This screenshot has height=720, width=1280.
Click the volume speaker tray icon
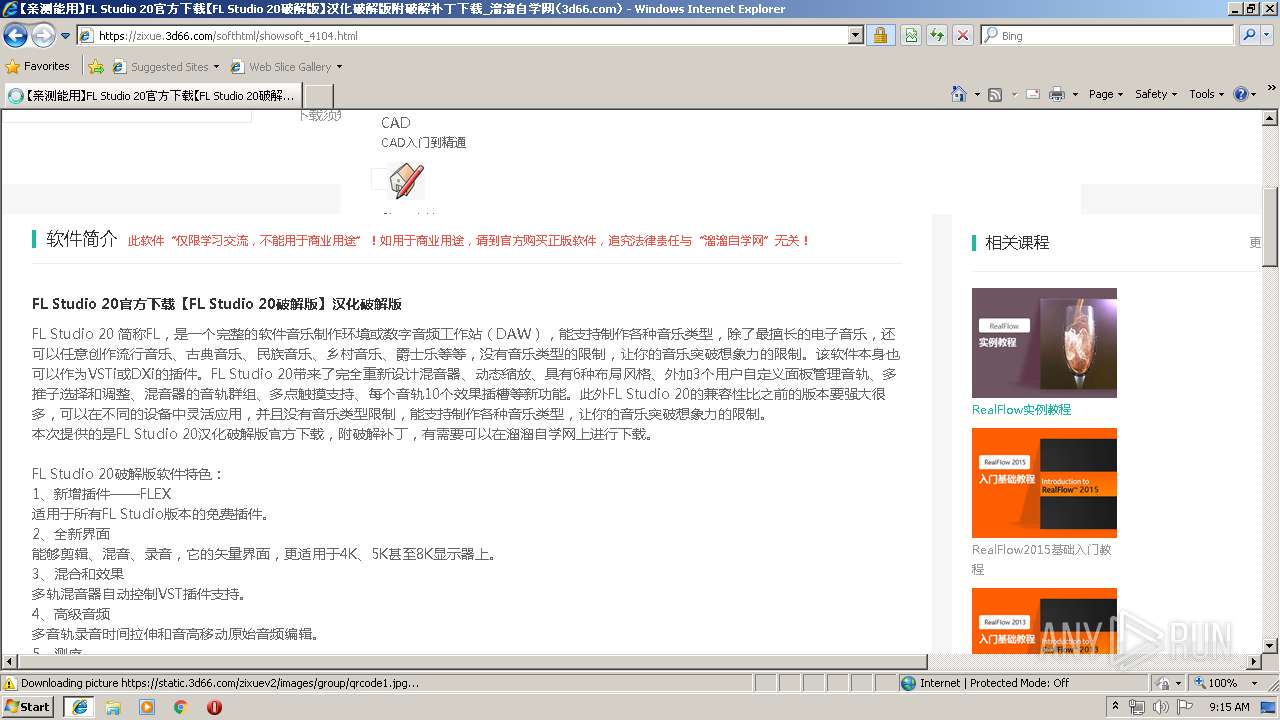tap(1160, 707)
